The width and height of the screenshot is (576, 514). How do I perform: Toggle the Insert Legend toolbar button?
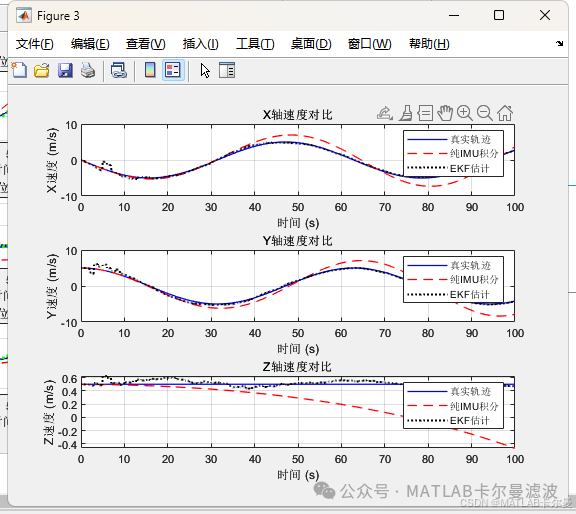click(173, 70)
